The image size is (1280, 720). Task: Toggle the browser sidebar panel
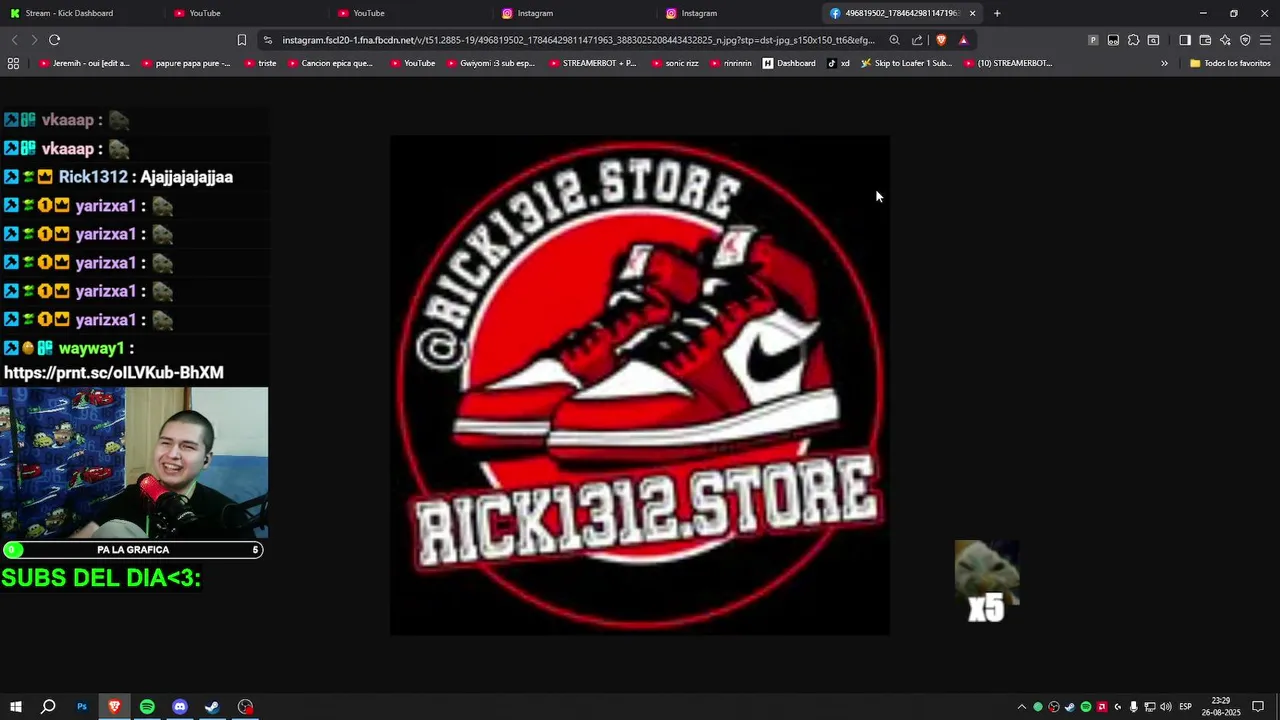(1185, 40)
